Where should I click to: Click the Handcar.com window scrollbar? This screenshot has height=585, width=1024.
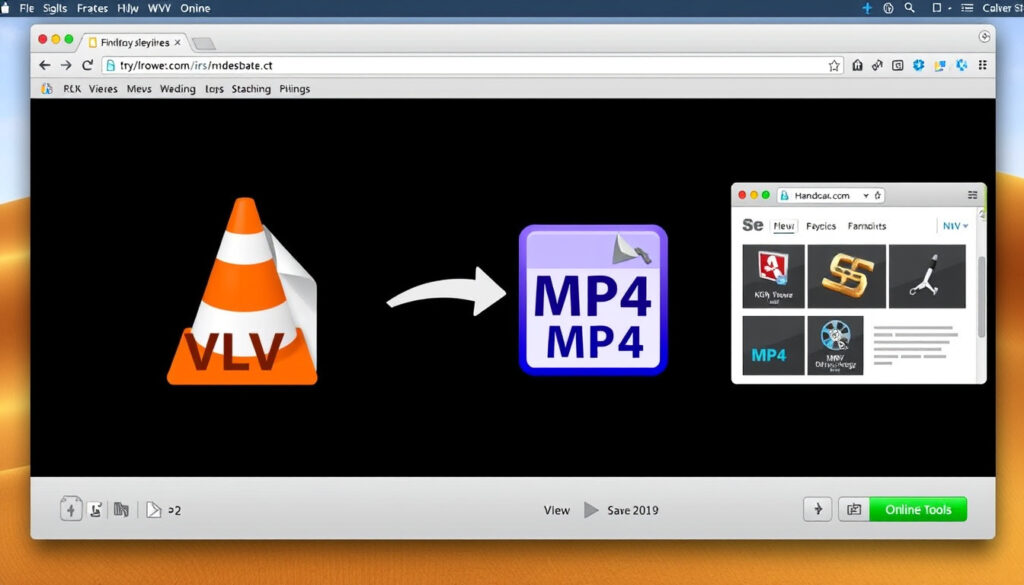click(x=981, y=297)
